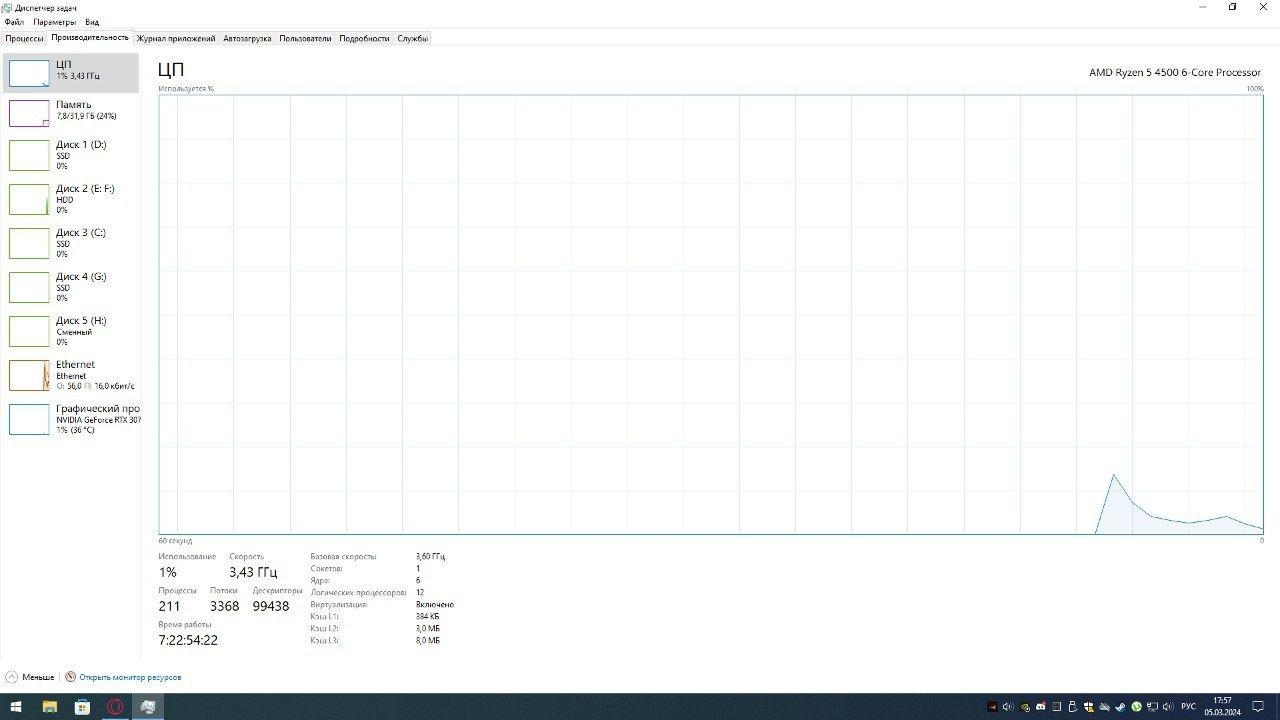Click the process count 211
The height and width of the screenshot is (720, 1280).
coord(169,606)
